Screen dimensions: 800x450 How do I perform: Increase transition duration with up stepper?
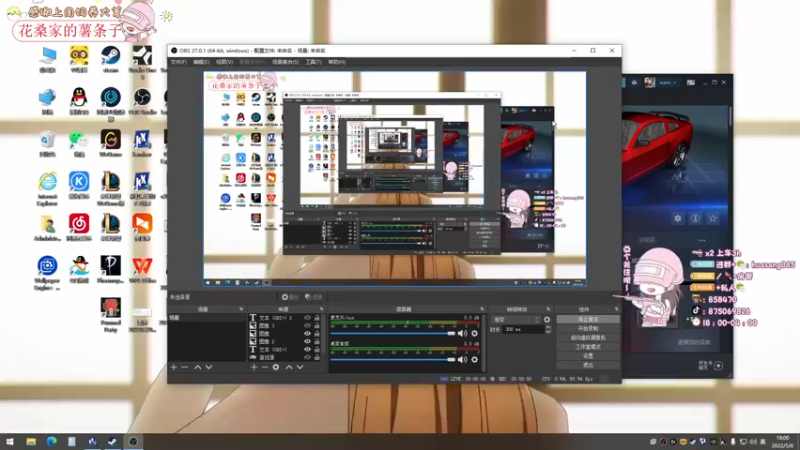[x=548, y=328]
